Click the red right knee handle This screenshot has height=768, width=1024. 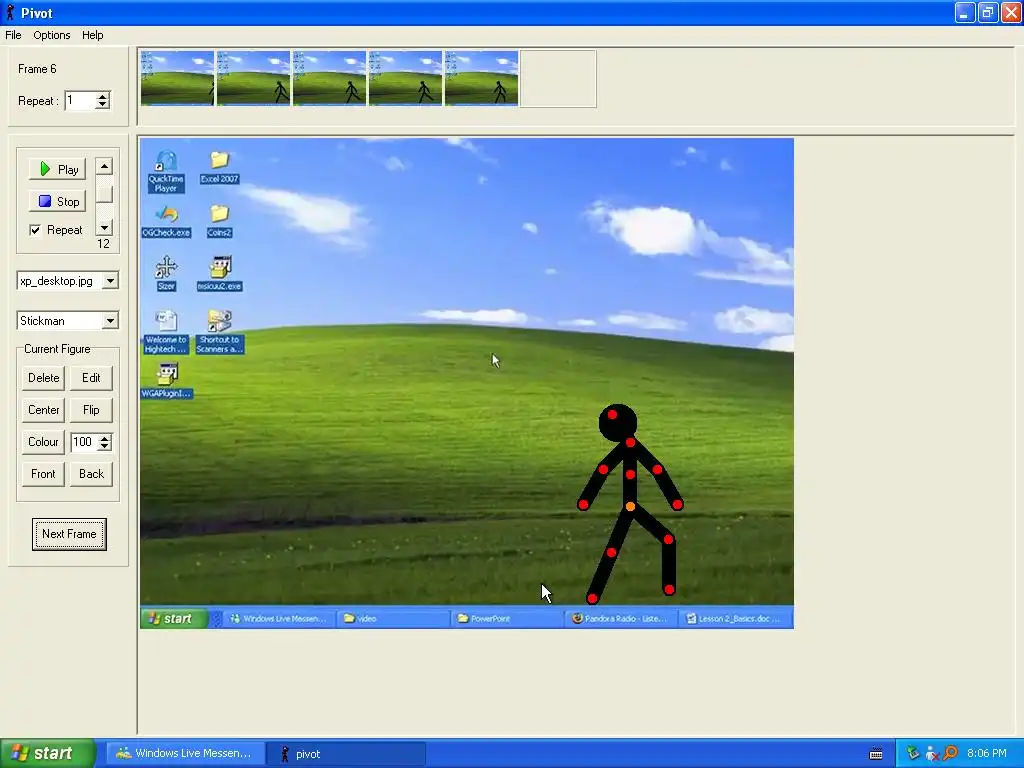coord(668,539)
